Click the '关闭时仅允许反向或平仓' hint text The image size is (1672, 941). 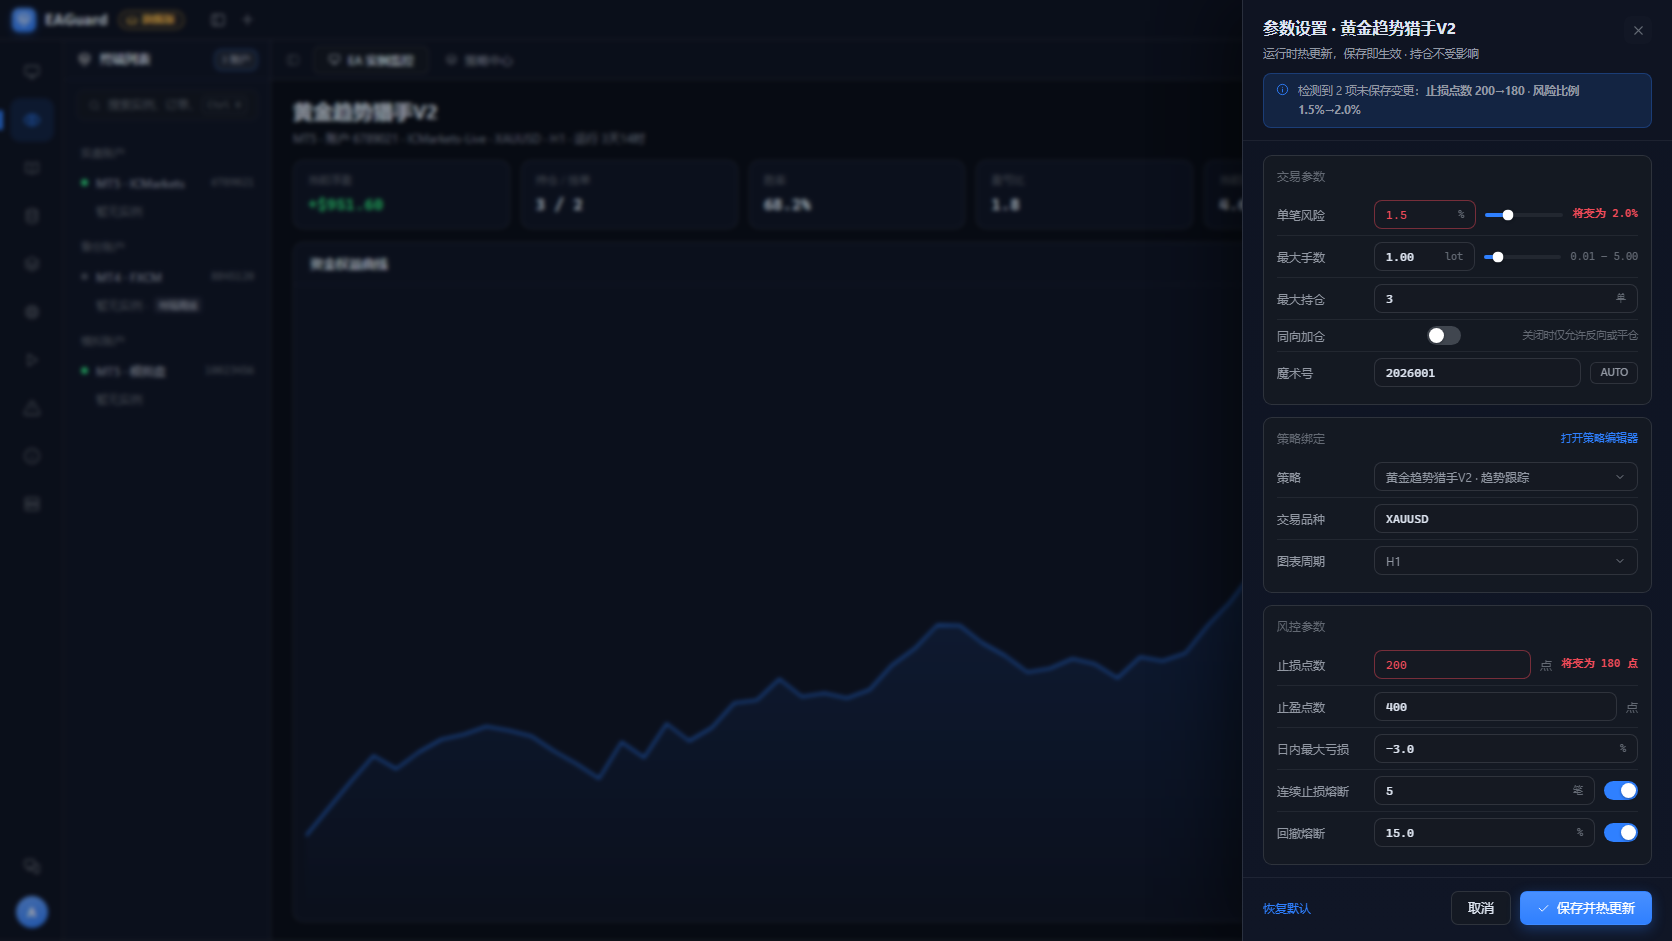point(1580,335)
